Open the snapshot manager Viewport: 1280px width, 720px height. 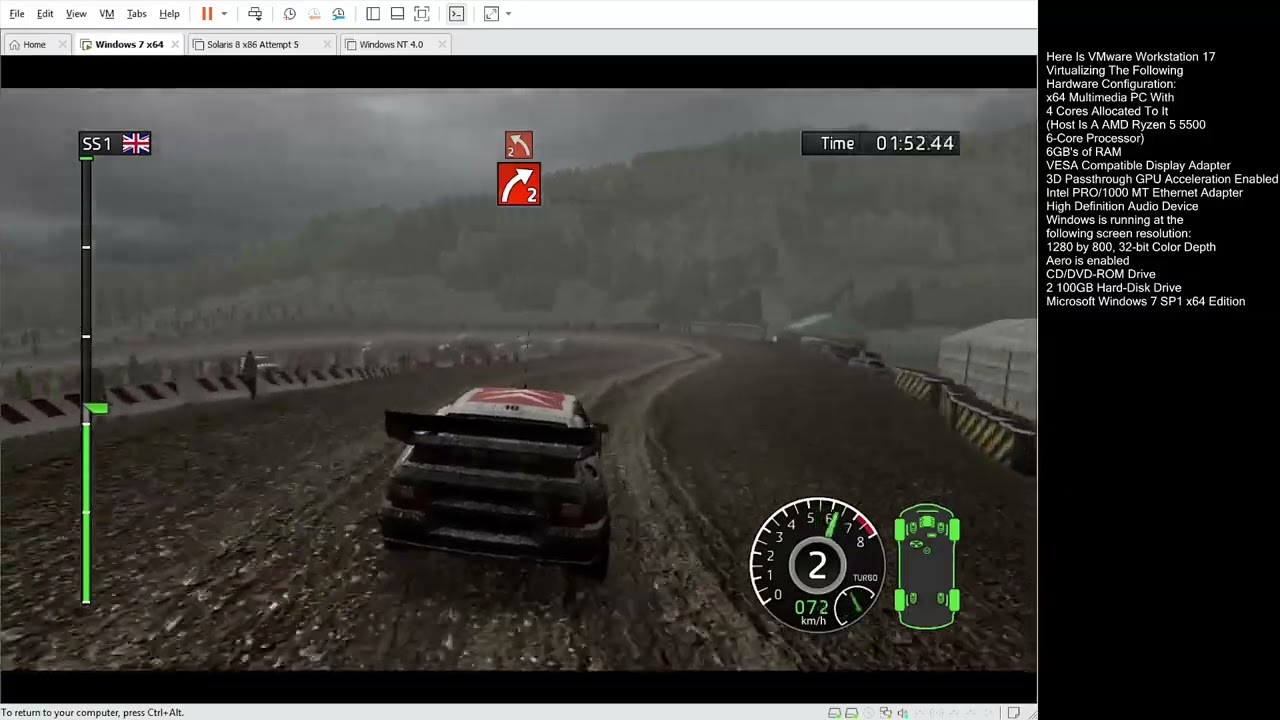[338, 14]
